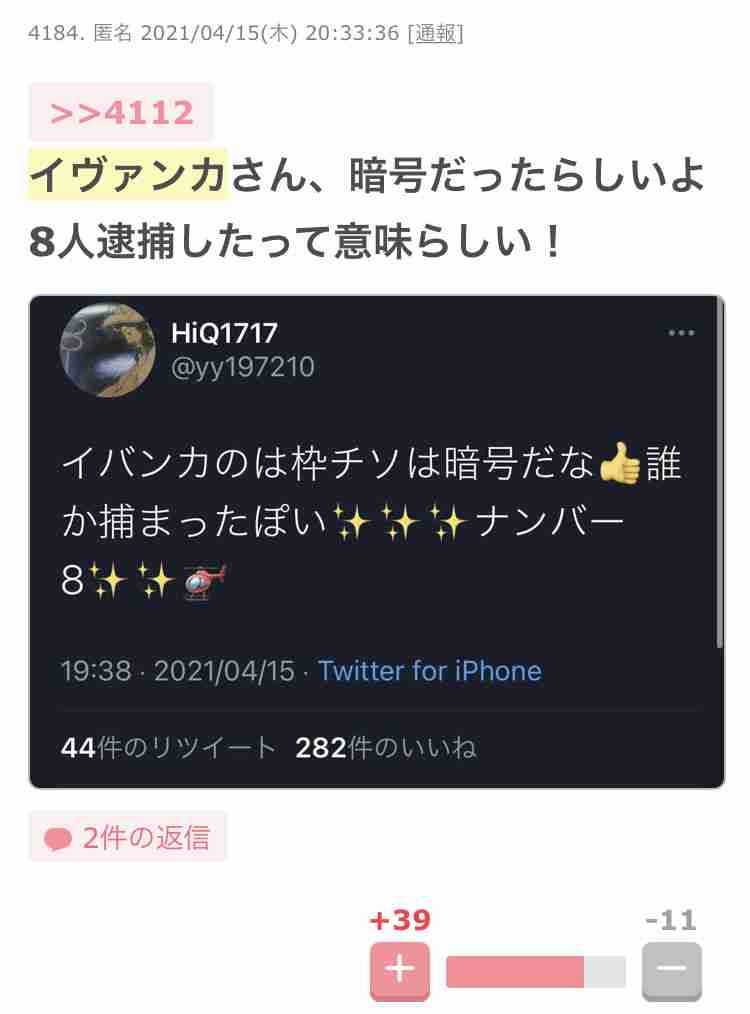Open the Twitter for iPhone link
The width and height of the screenshot is (750, 1014).
429,671
